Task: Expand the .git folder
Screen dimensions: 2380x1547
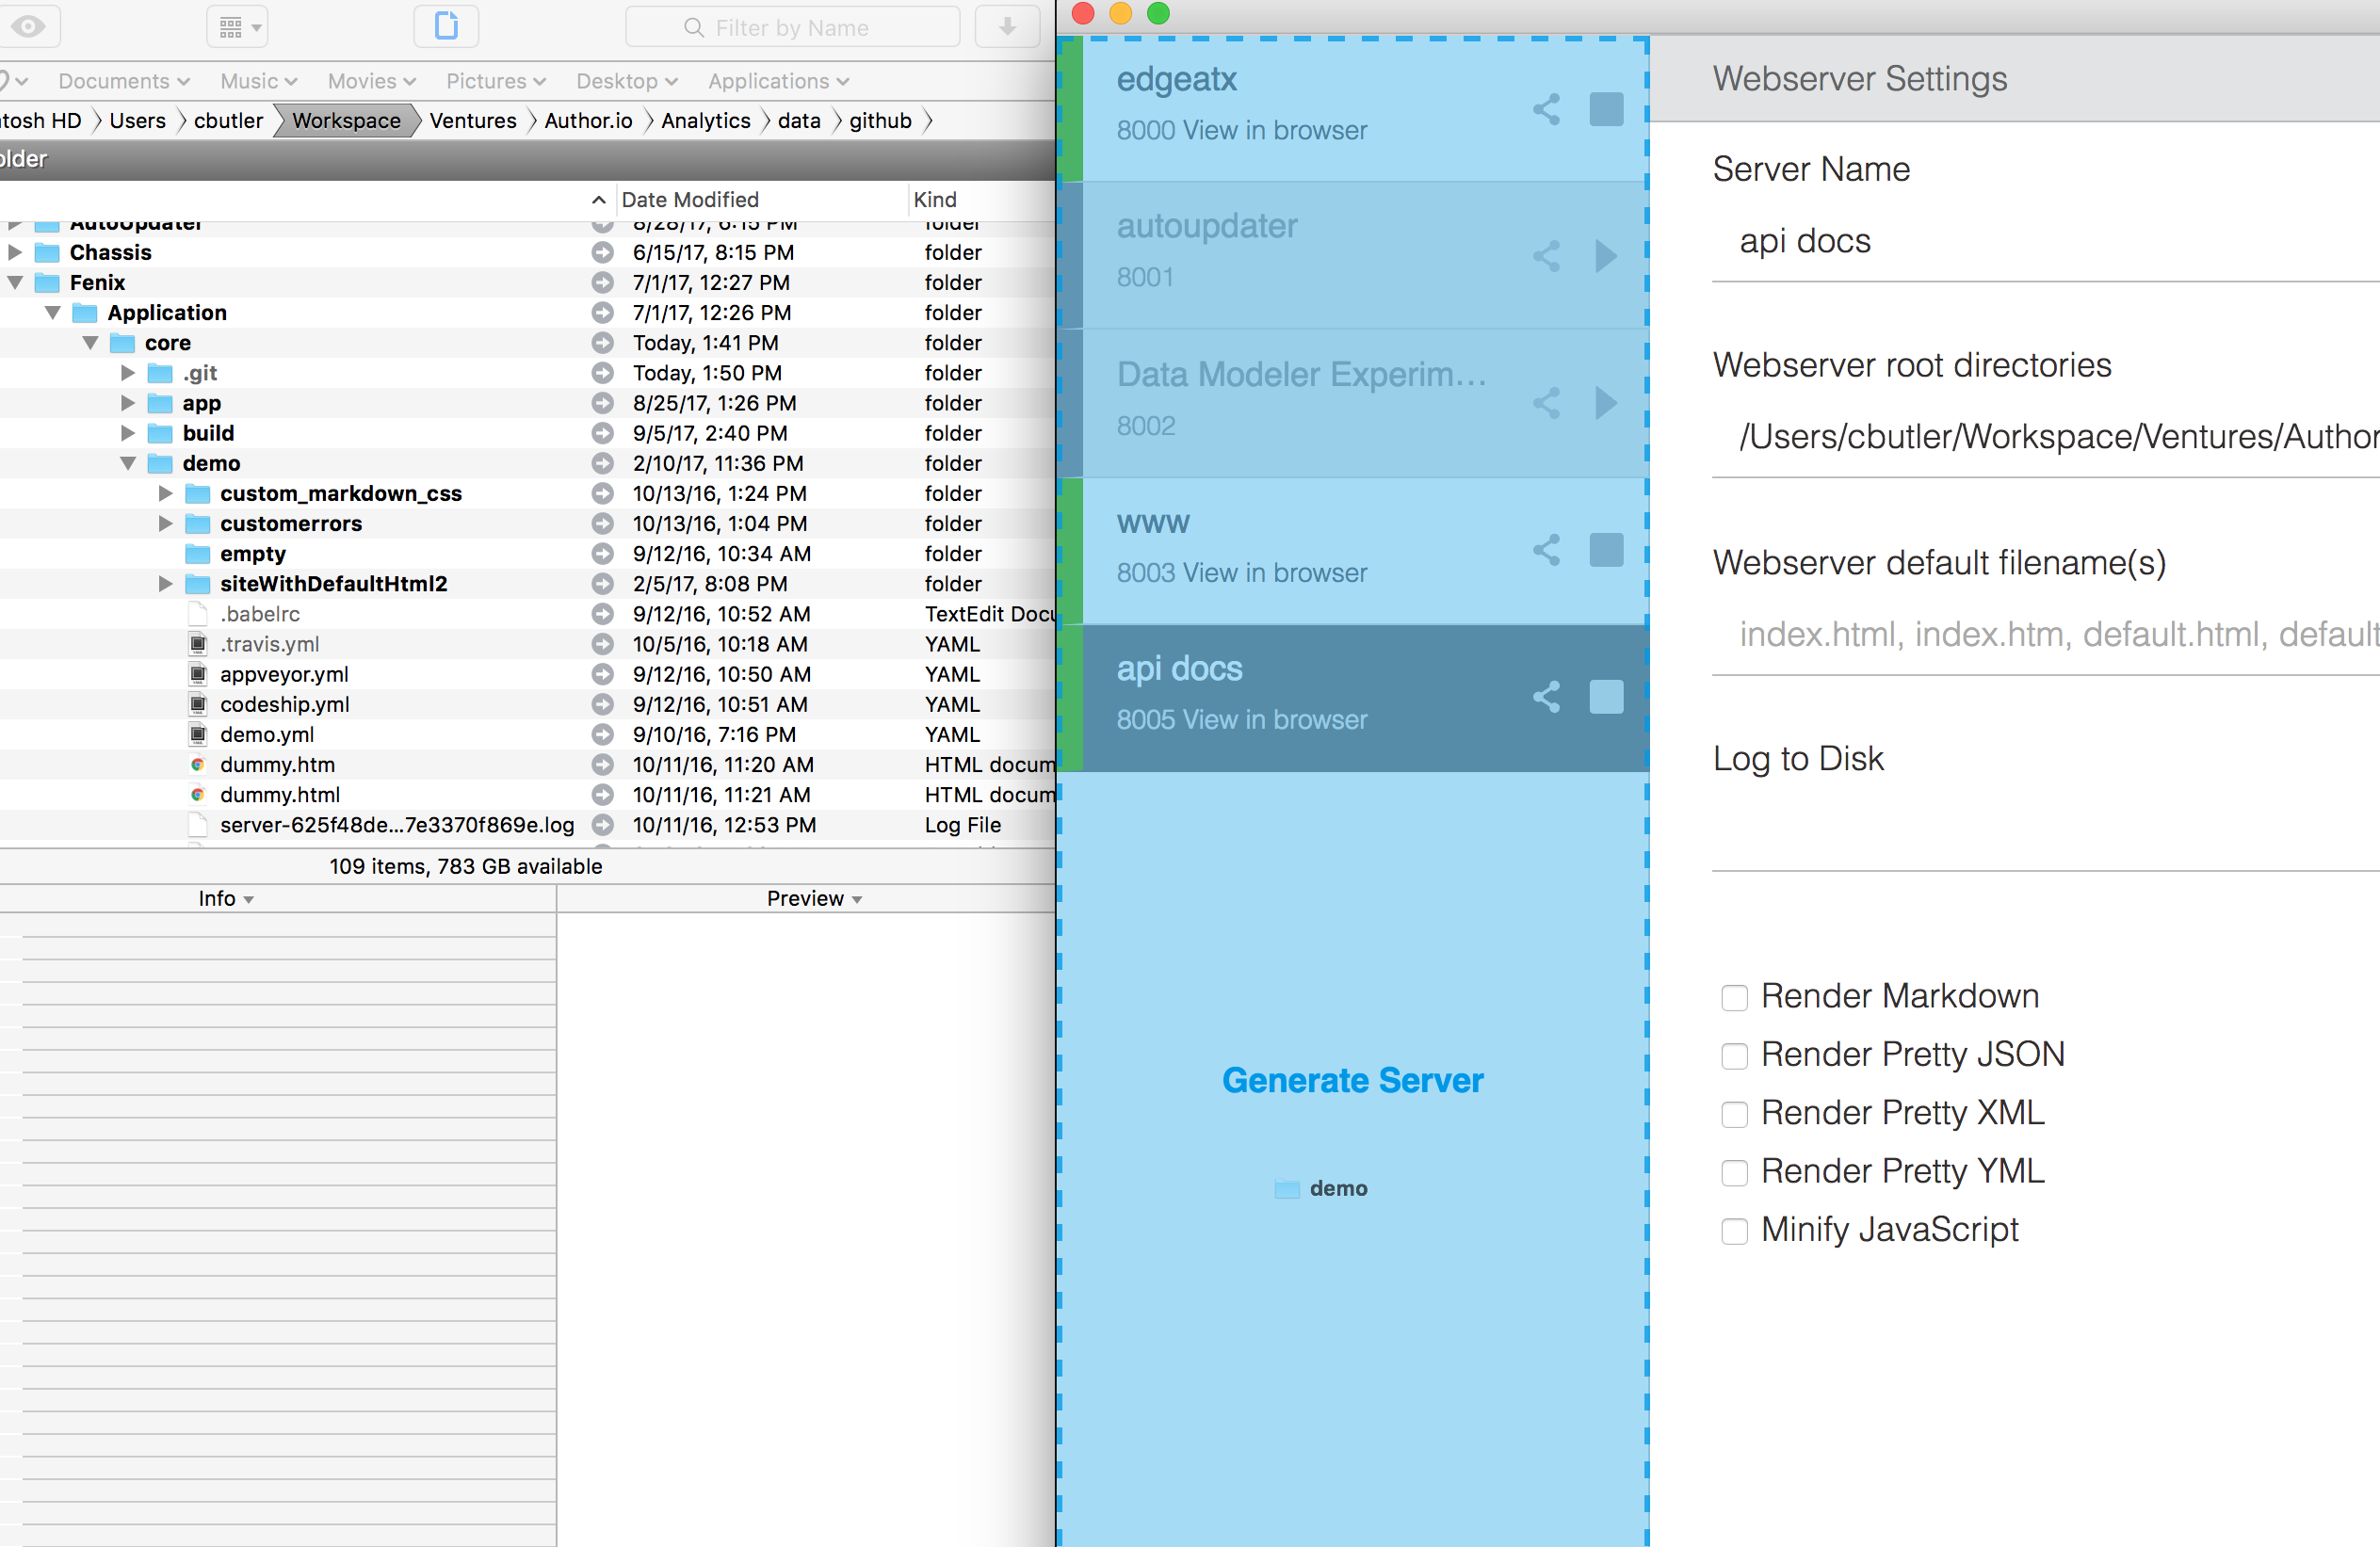Action: tap(127, 372)
